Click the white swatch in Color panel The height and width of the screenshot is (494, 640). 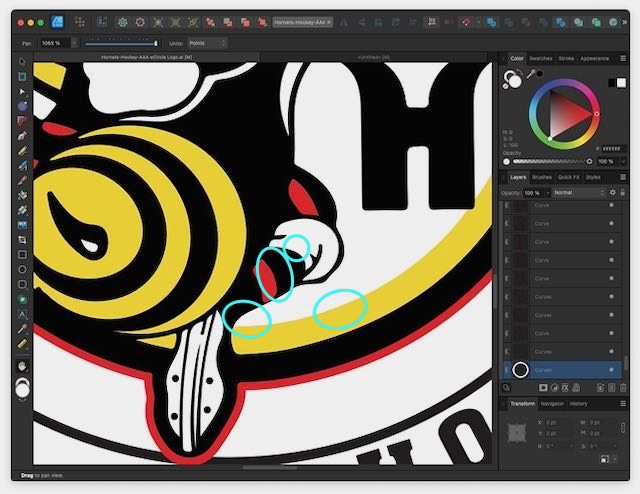click(x=621, y=83)
